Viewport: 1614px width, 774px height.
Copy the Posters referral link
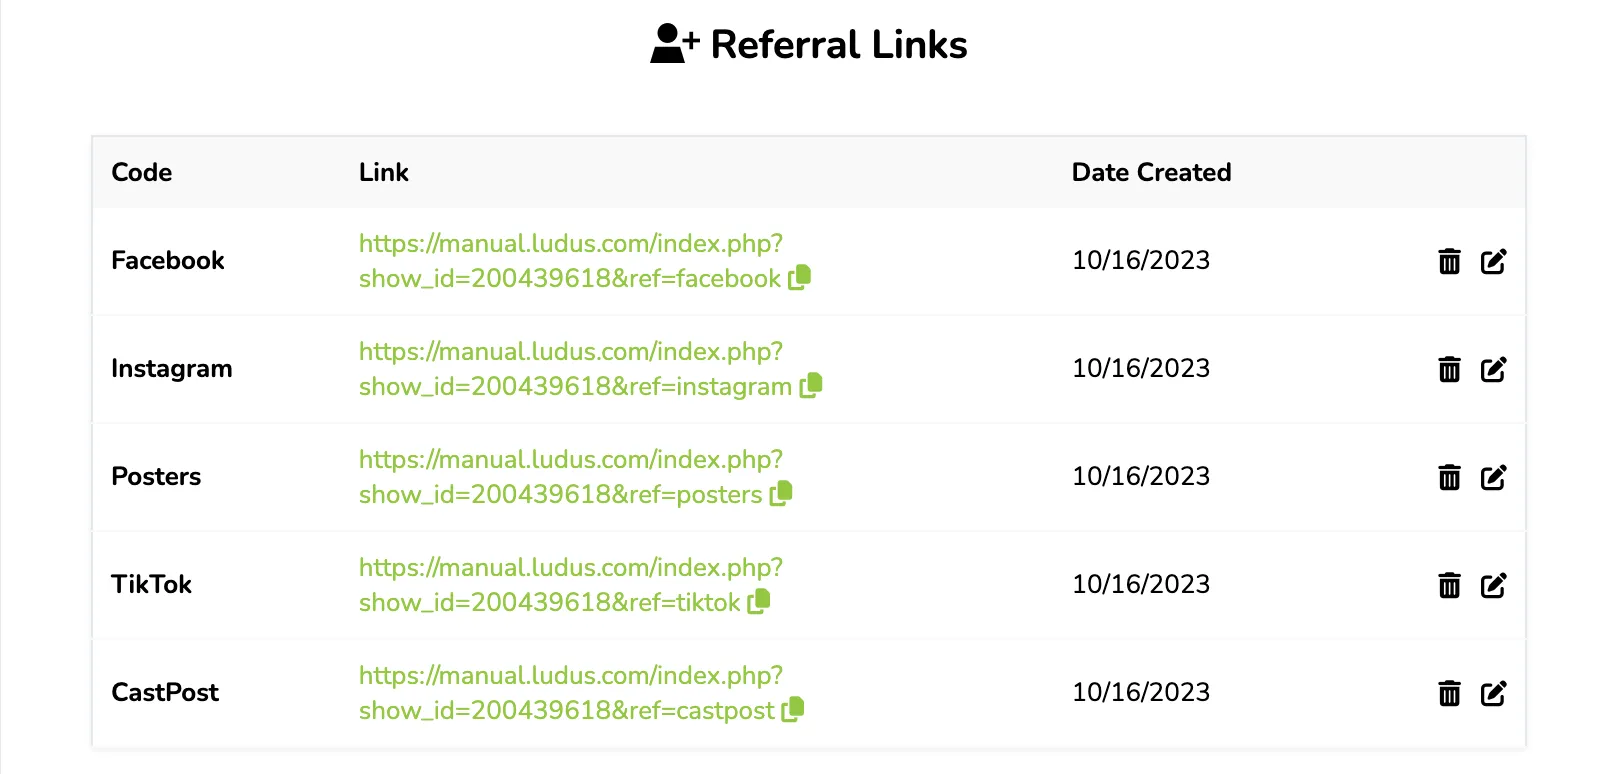click(781, 493)
